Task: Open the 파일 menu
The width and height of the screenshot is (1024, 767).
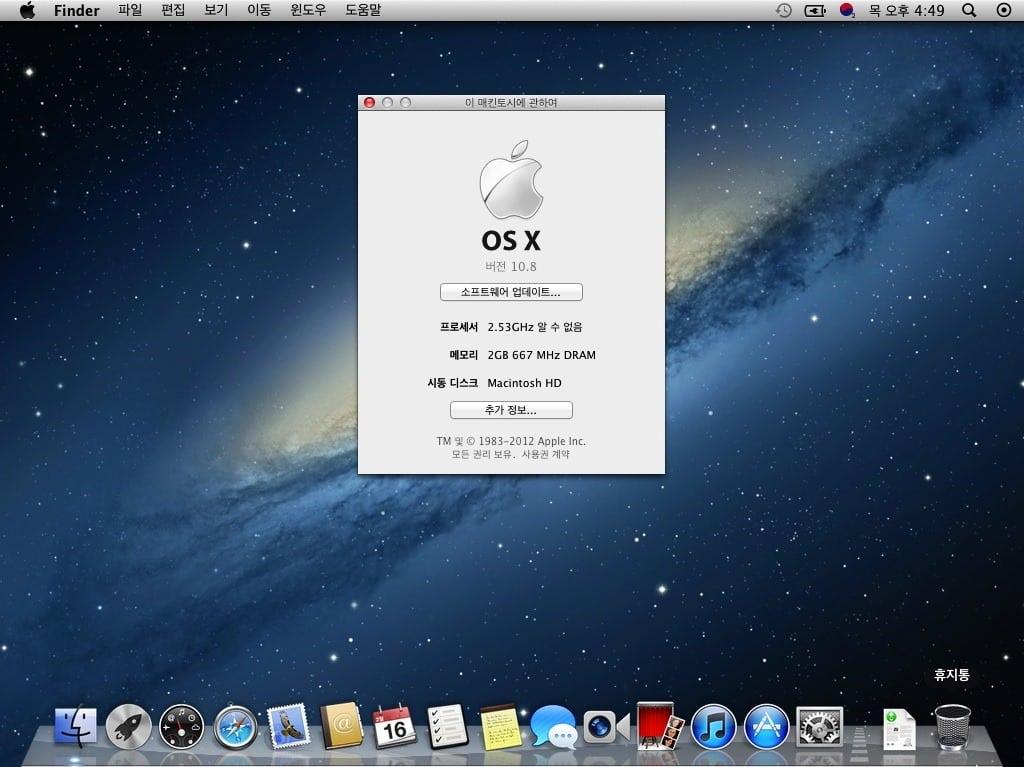Action: 130,10
